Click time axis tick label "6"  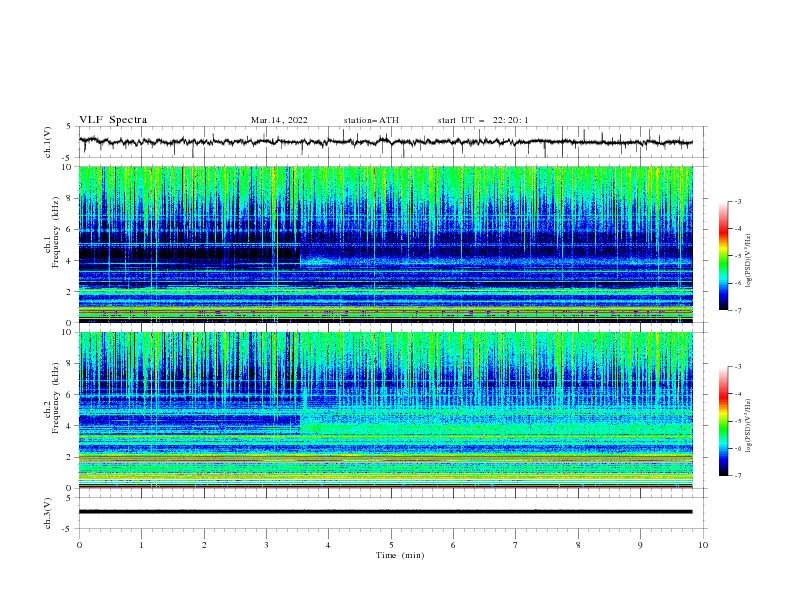click(453, 545)
